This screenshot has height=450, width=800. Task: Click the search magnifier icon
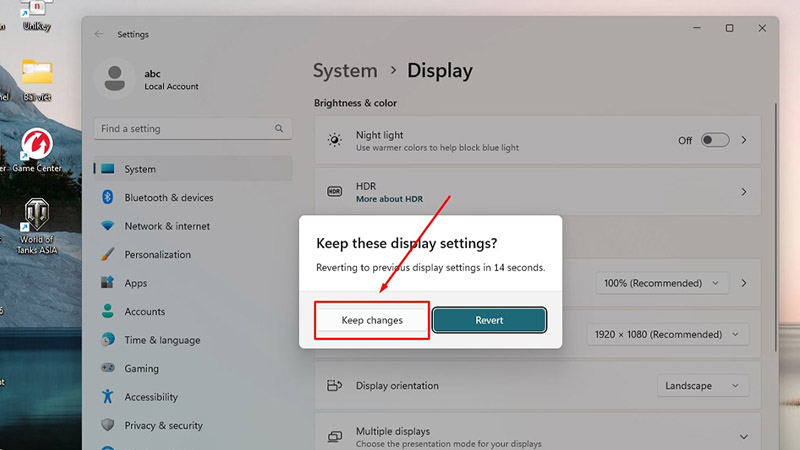[279, 129]
